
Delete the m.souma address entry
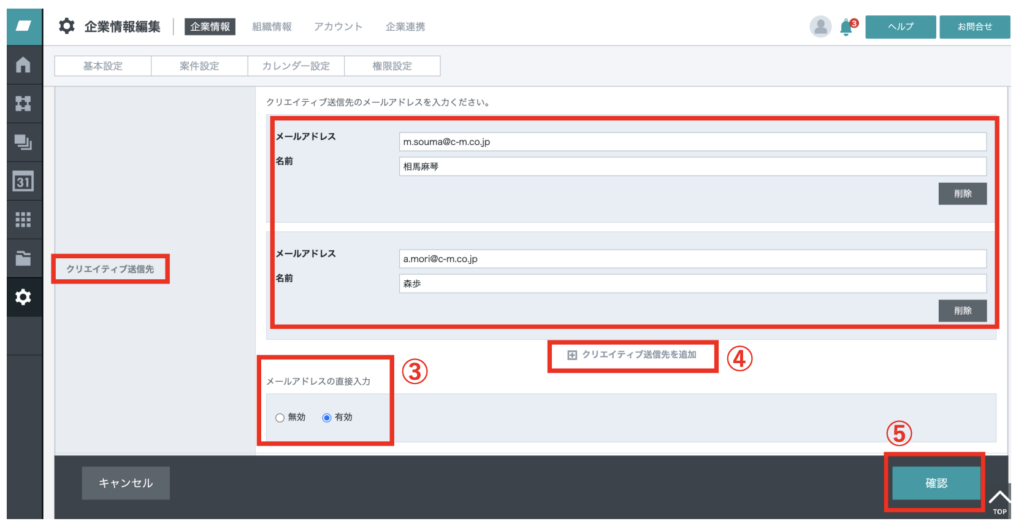click(963, 194)
